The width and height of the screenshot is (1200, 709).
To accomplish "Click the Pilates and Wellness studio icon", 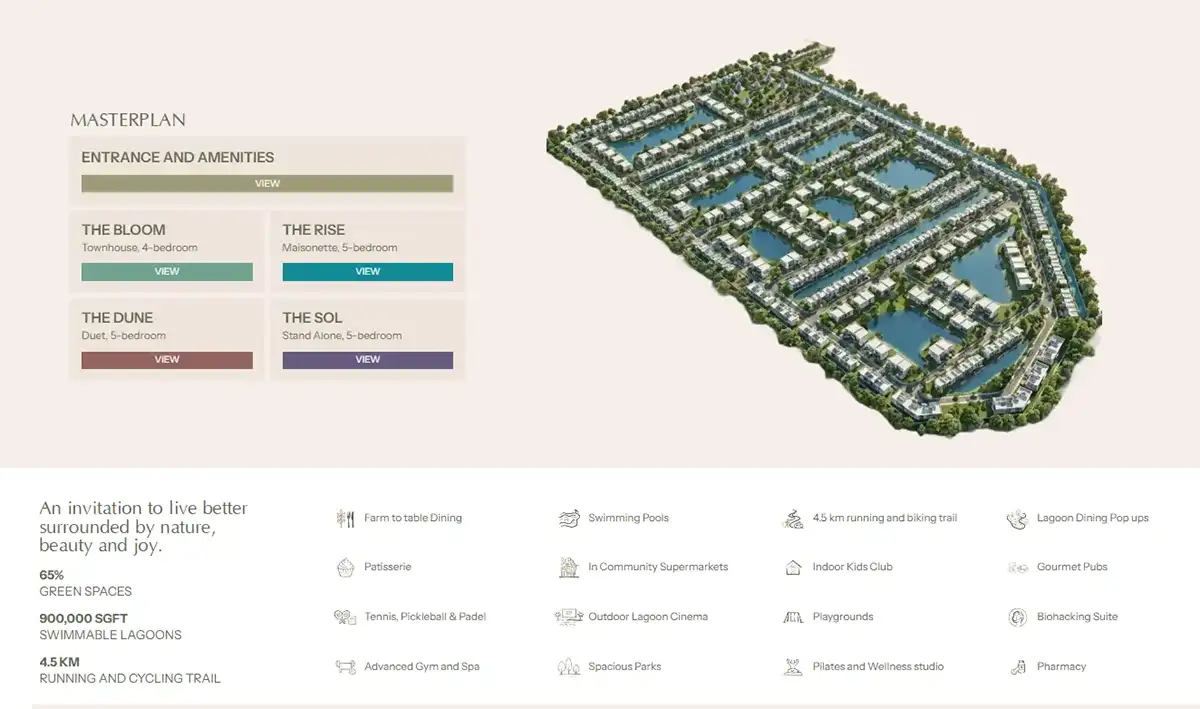I will tap(793, 667).
